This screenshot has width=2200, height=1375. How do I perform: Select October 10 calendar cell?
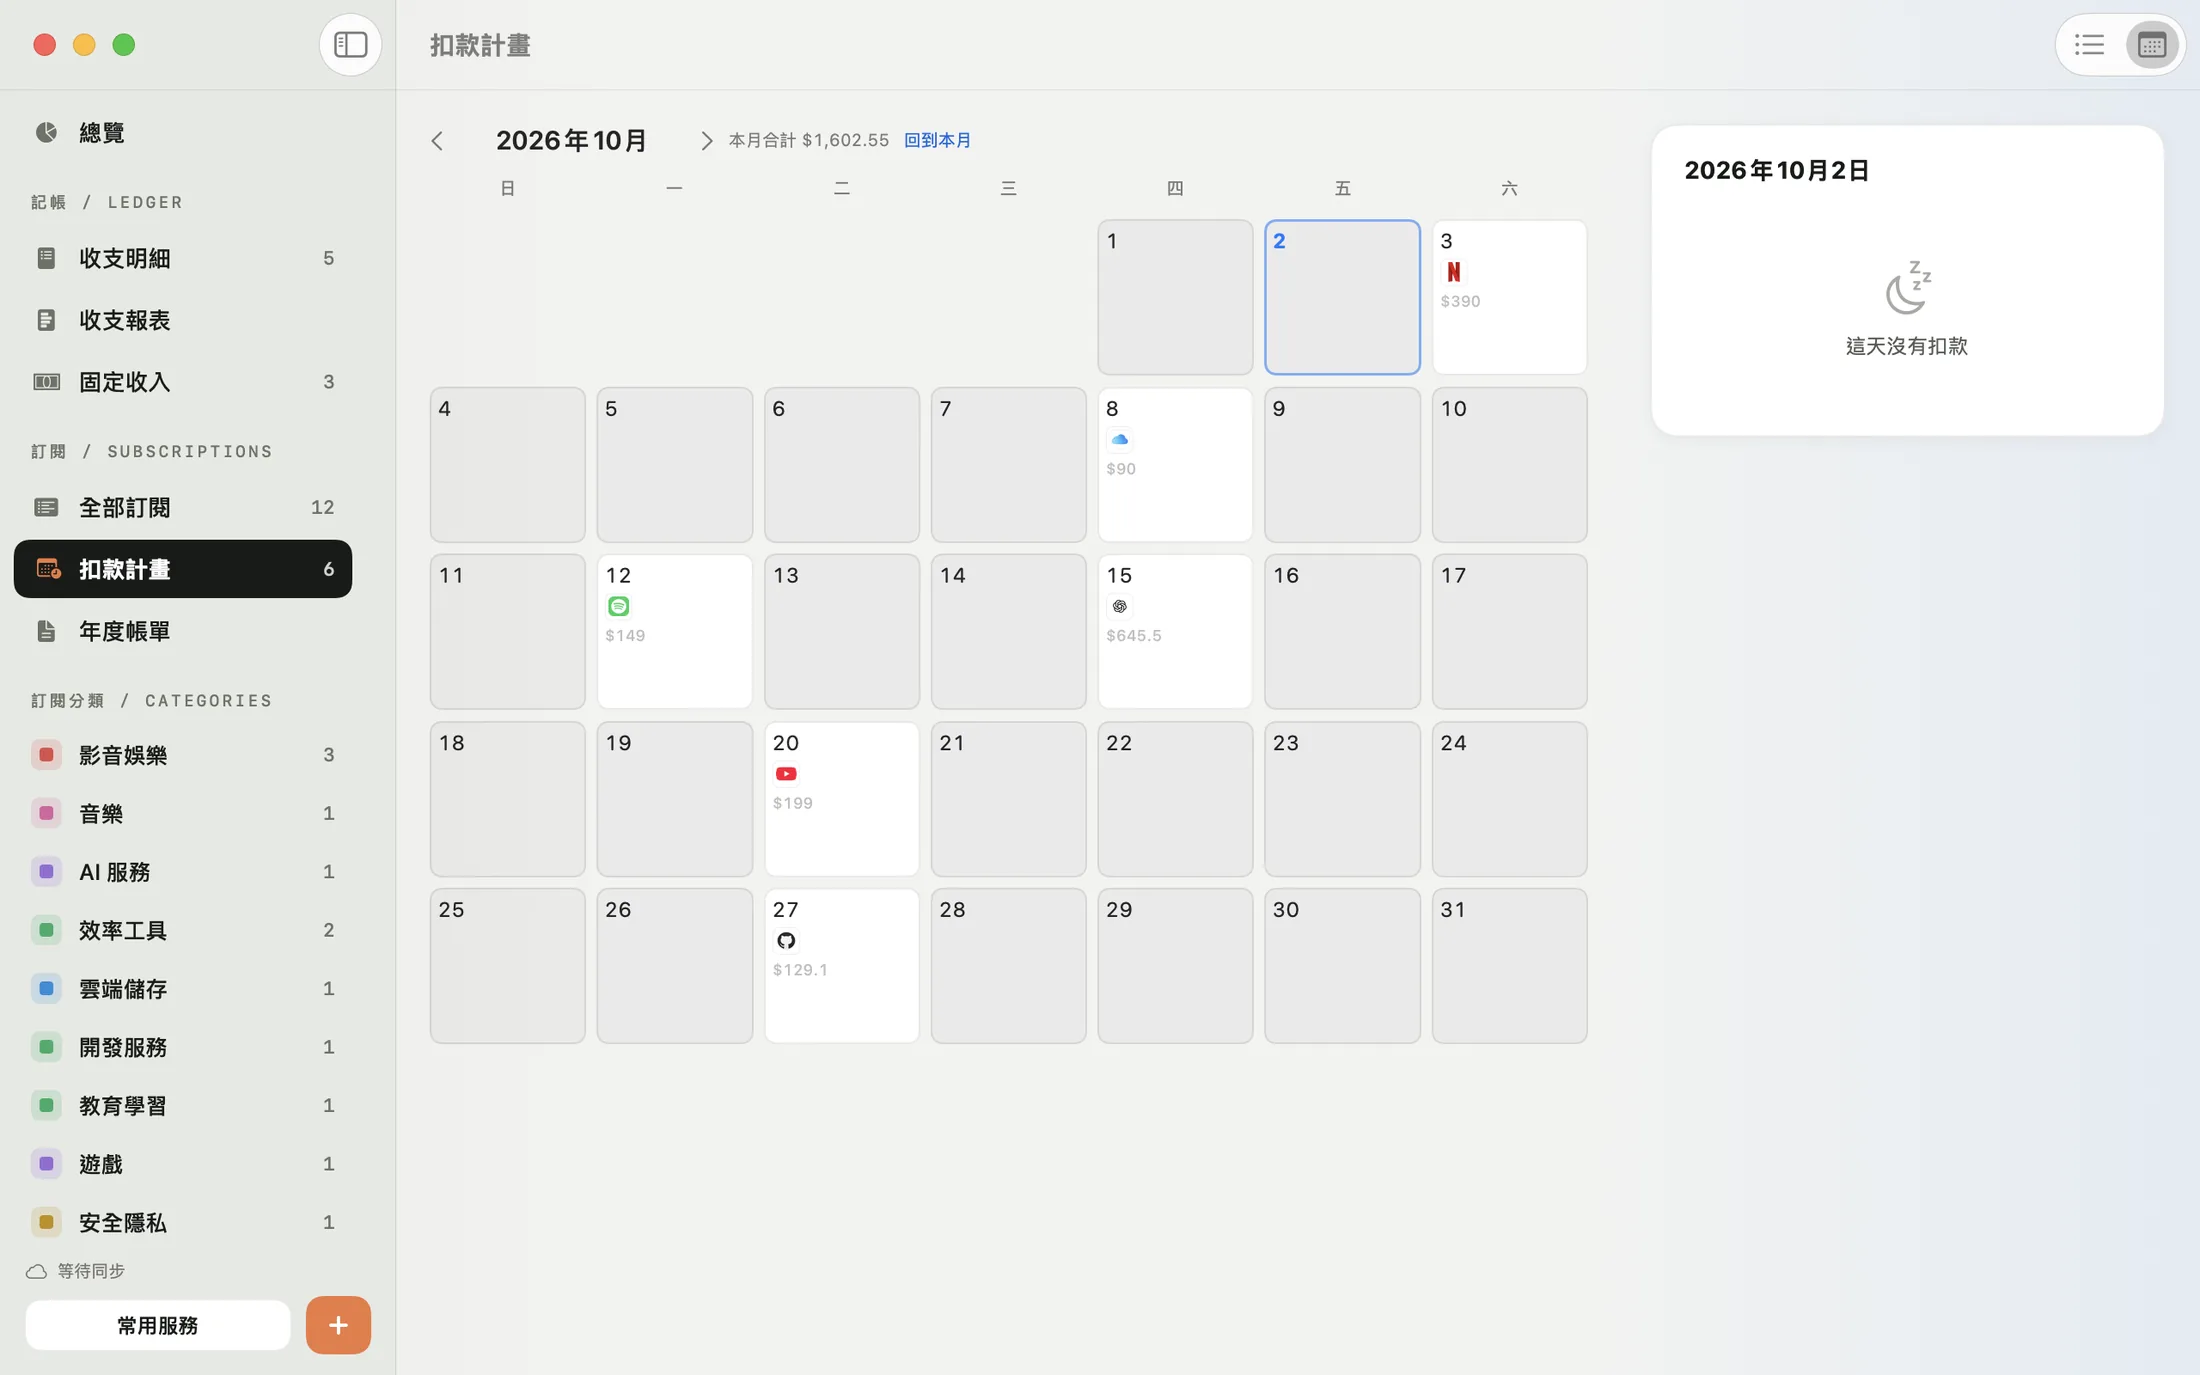(x=1509, y=465)
